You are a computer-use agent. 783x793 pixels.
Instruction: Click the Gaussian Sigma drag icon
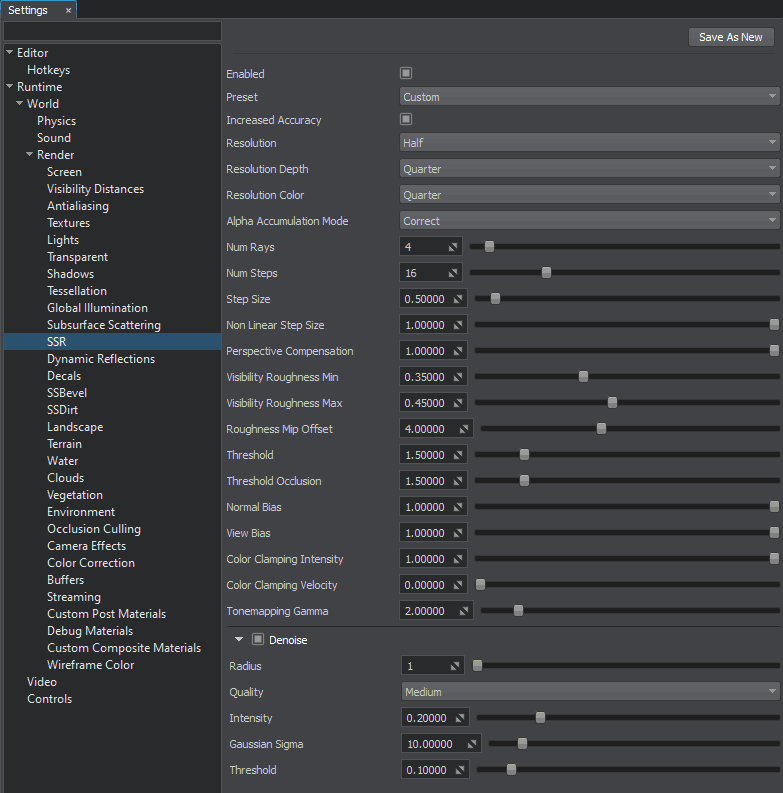472,744
